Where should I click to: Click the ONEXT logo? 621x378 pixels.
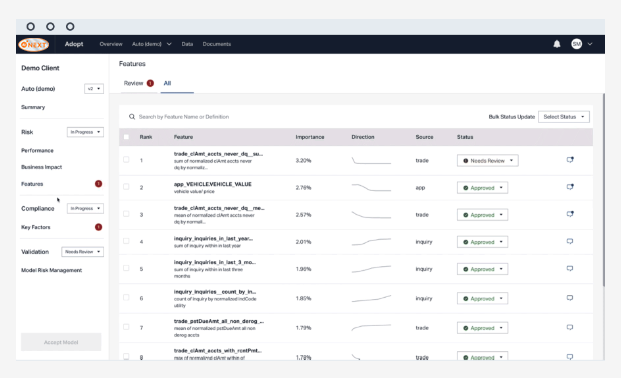pyautogui.click(x=34, y=44)
